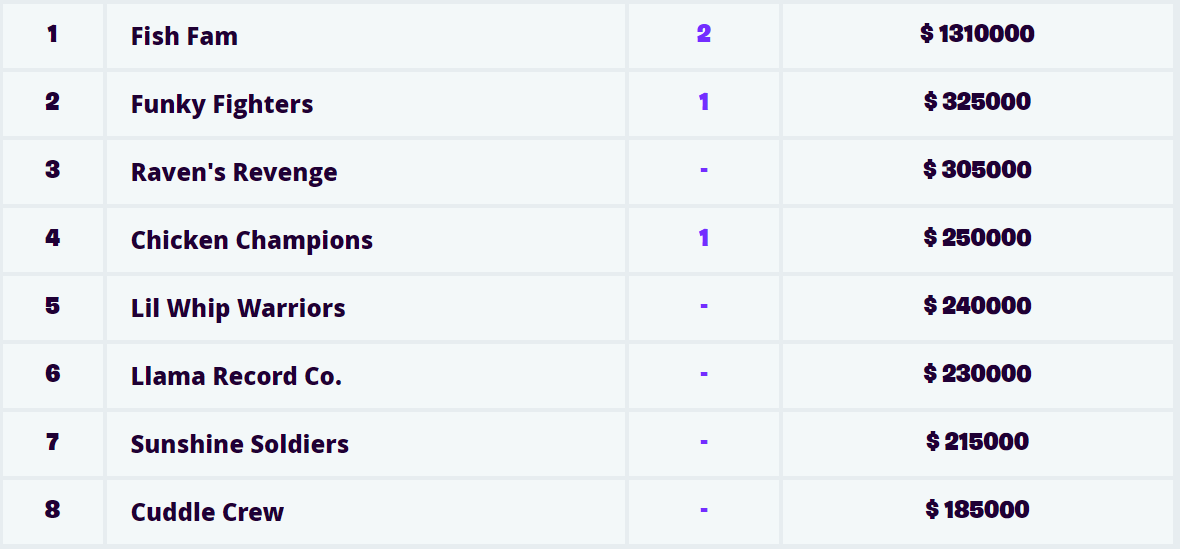Click Funky Fighters' purple win count 1

(704, 102)
